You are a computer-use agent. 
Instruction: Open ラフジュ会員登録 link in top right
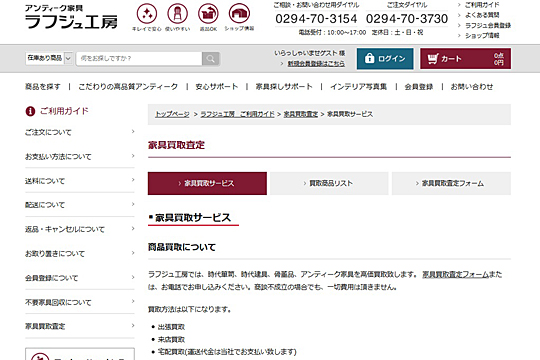[x=488, y=25]
